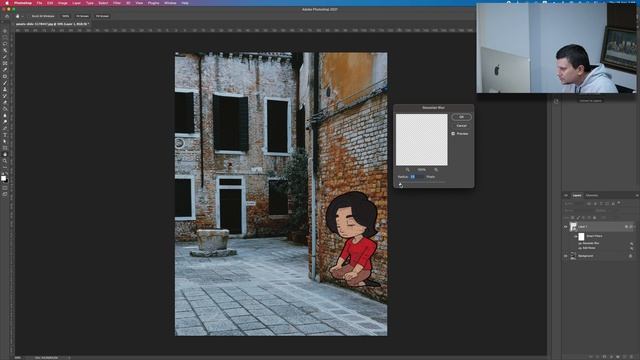Click the Home icon in options bar
This screenshot has height=360, width=640.
click(7, 16)
